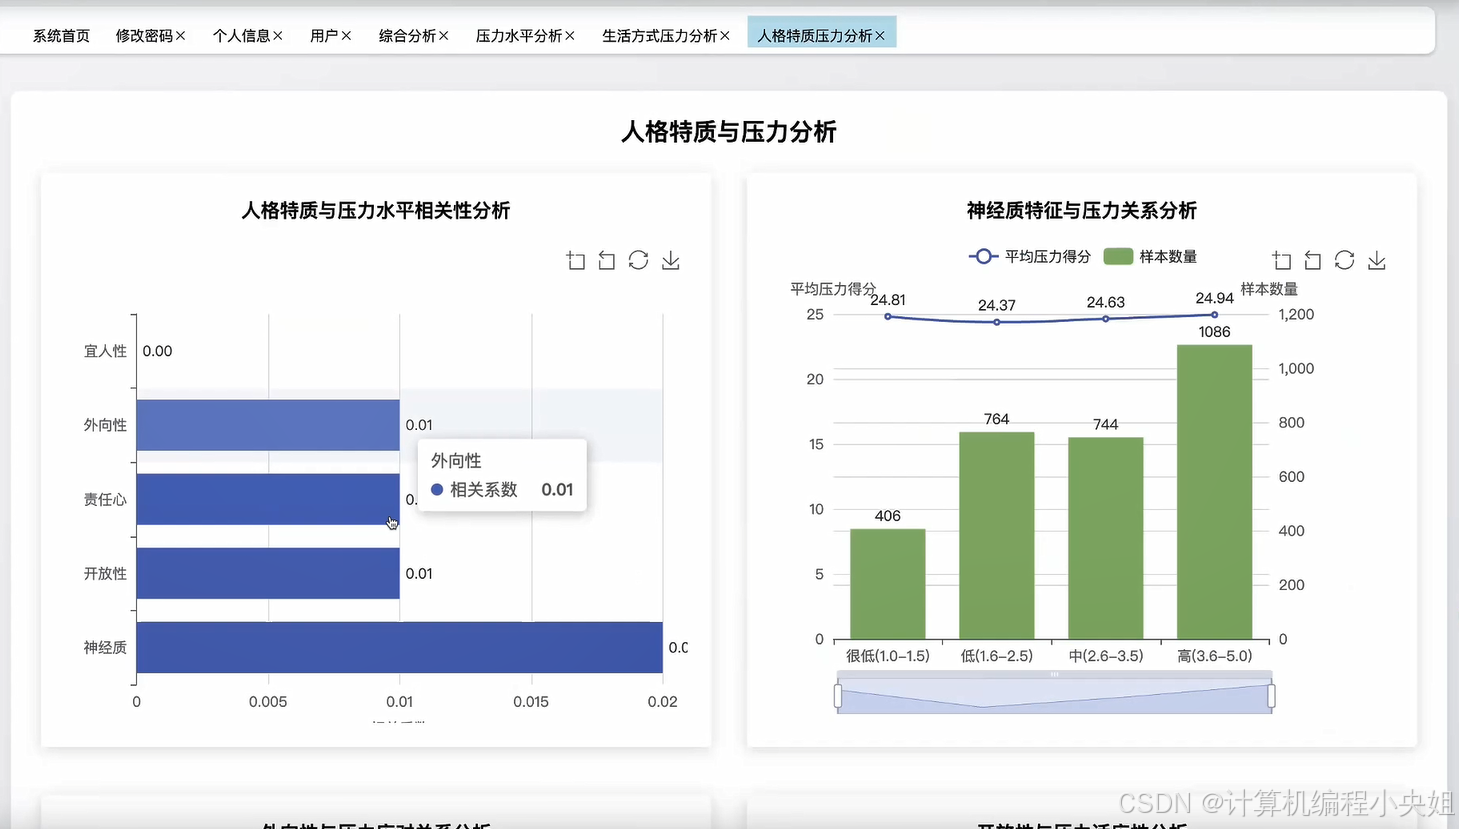The image size is (1459, 829).
Task: Click zoom reset icon in right chart toolbox
Action: tap(1313, 260)
